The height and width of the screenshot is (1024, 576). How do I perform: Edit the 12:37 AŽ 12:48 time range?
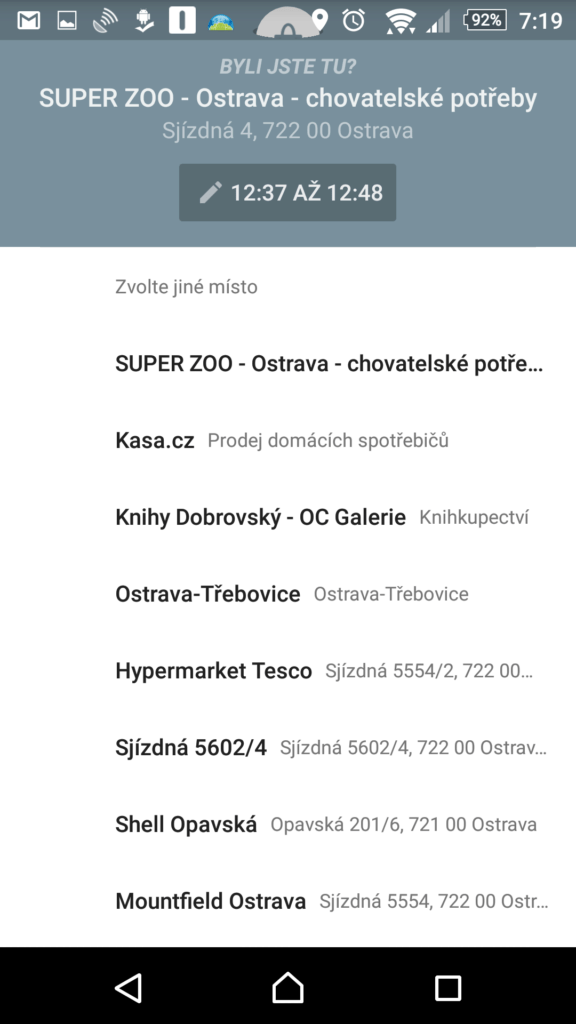click(287, 193)
